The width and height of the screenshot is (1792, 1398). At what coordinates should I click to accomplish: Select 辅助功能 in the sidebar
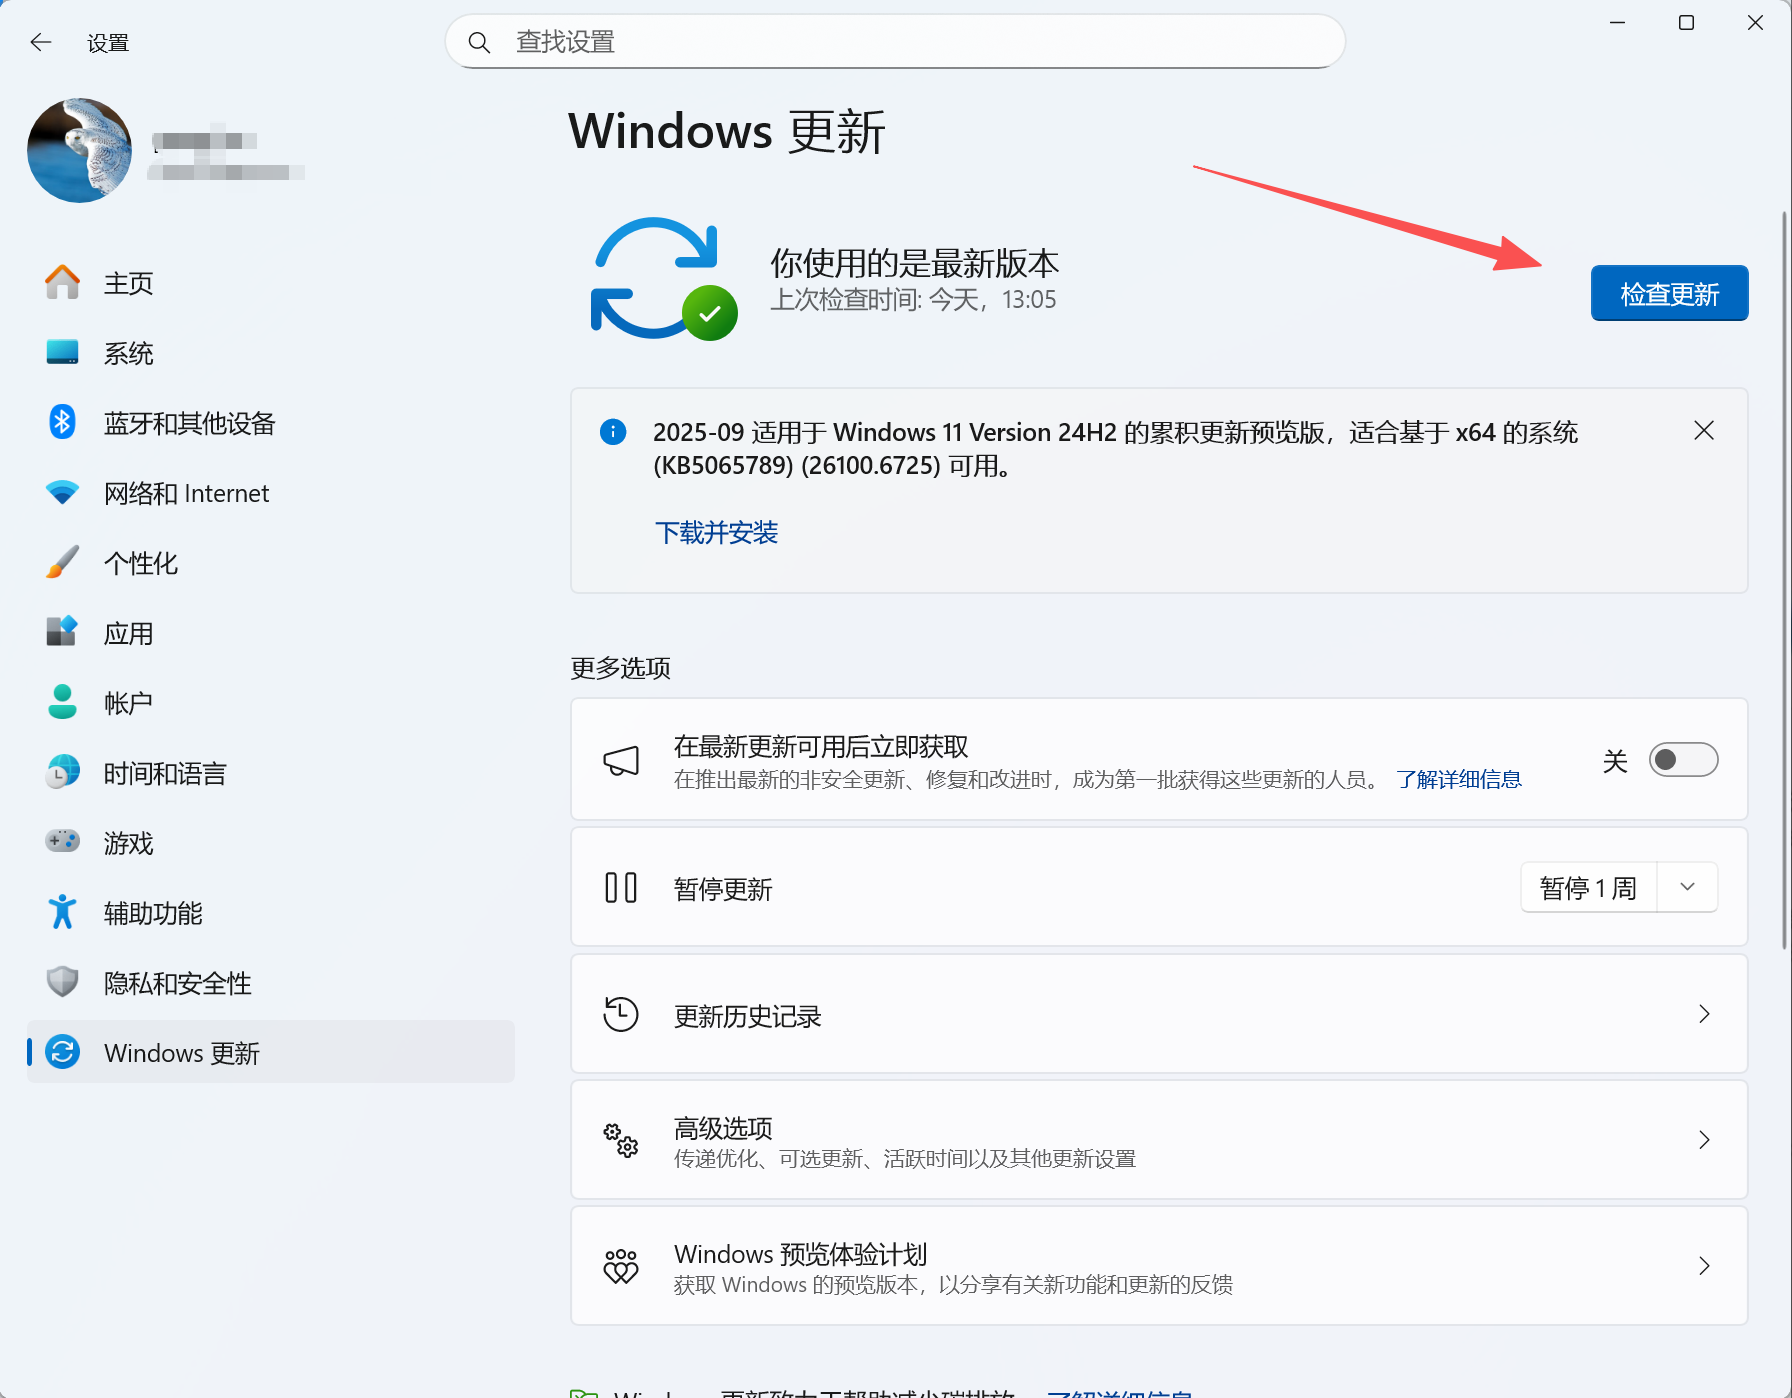271,913
